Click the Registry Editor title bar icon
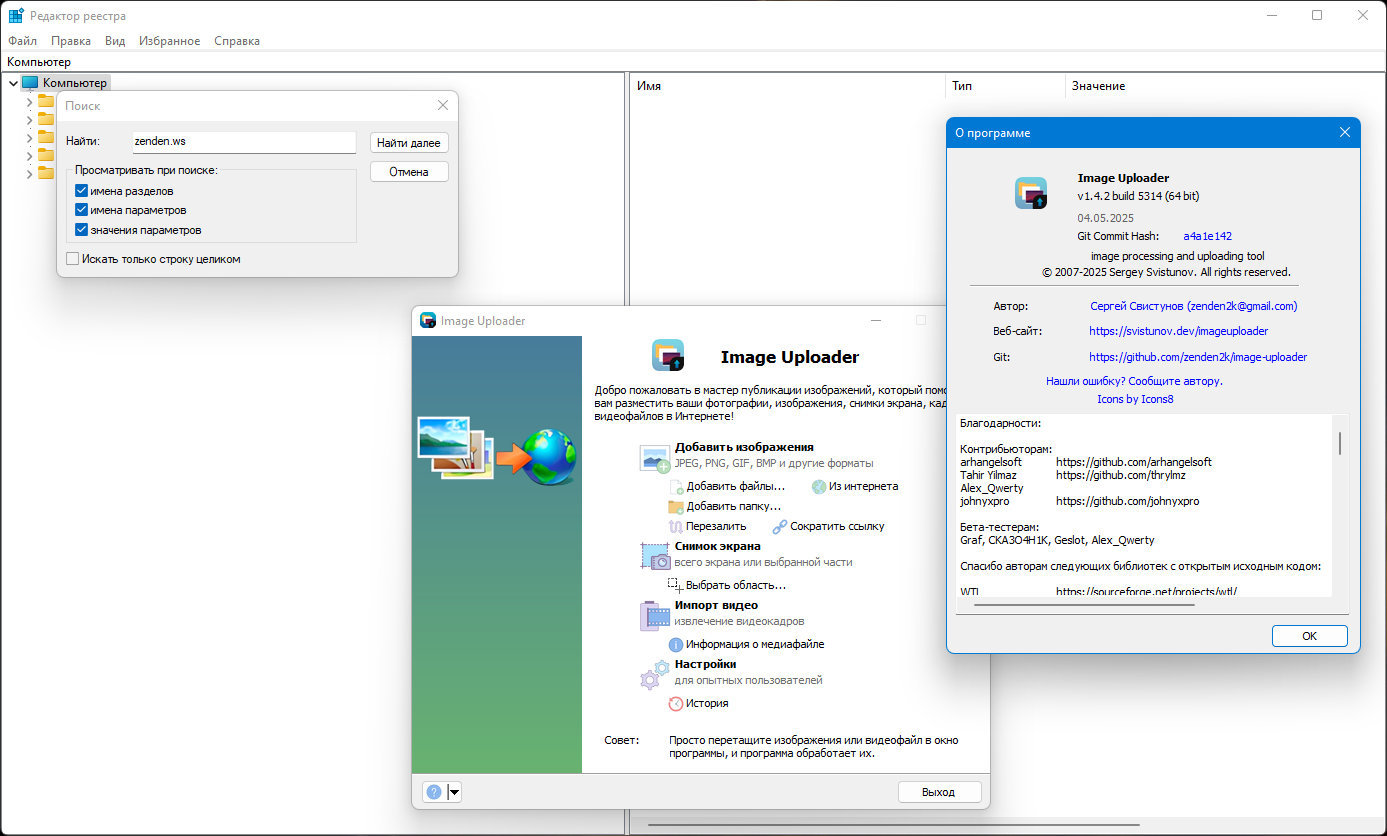The height and width of the screenshot is (836, 1387). 16,16
